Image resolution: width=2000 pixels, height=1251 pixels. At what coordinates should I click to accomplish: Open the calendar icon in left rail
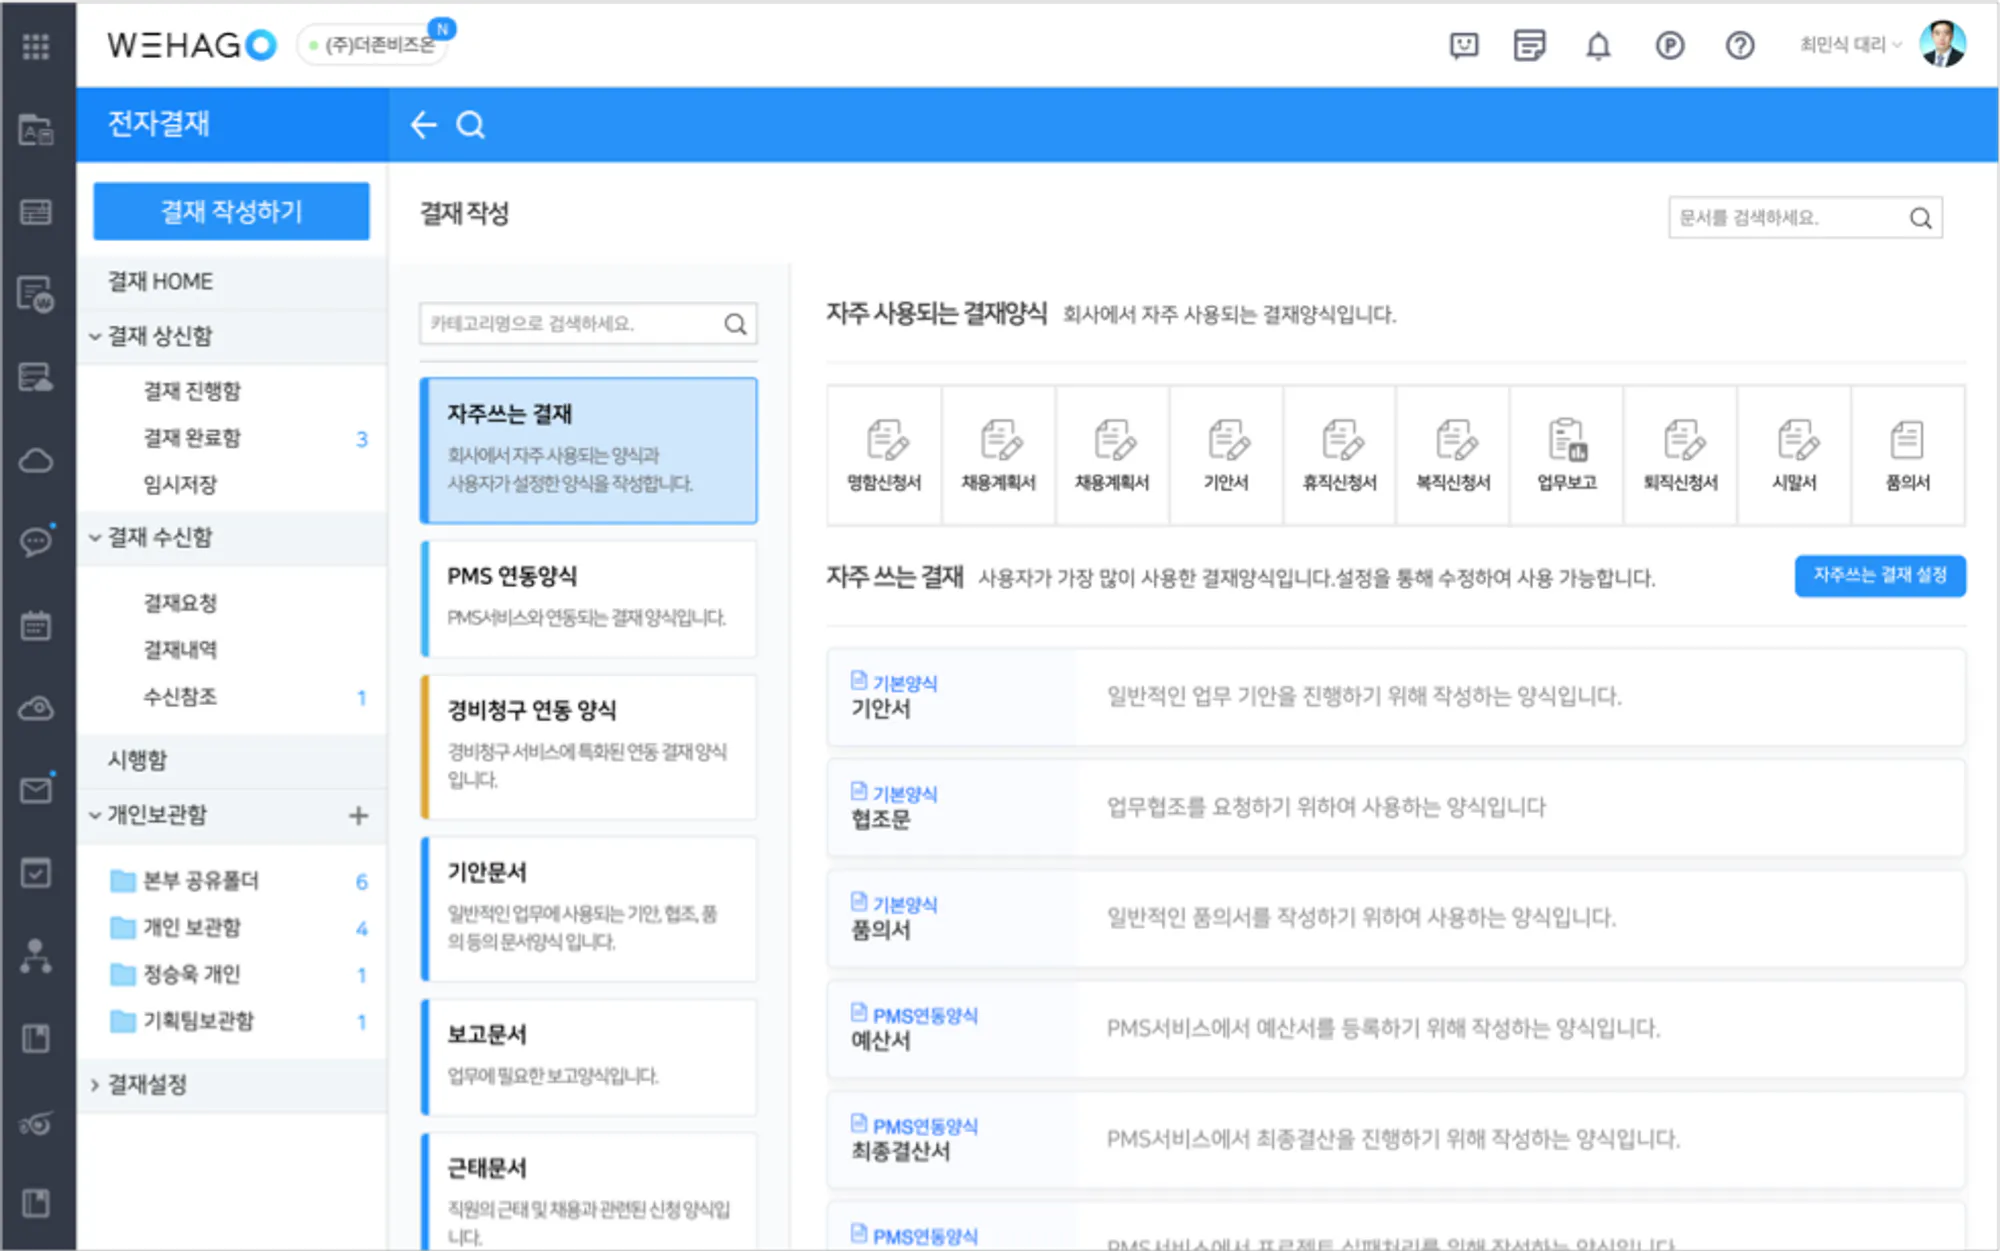click(36, 626)
